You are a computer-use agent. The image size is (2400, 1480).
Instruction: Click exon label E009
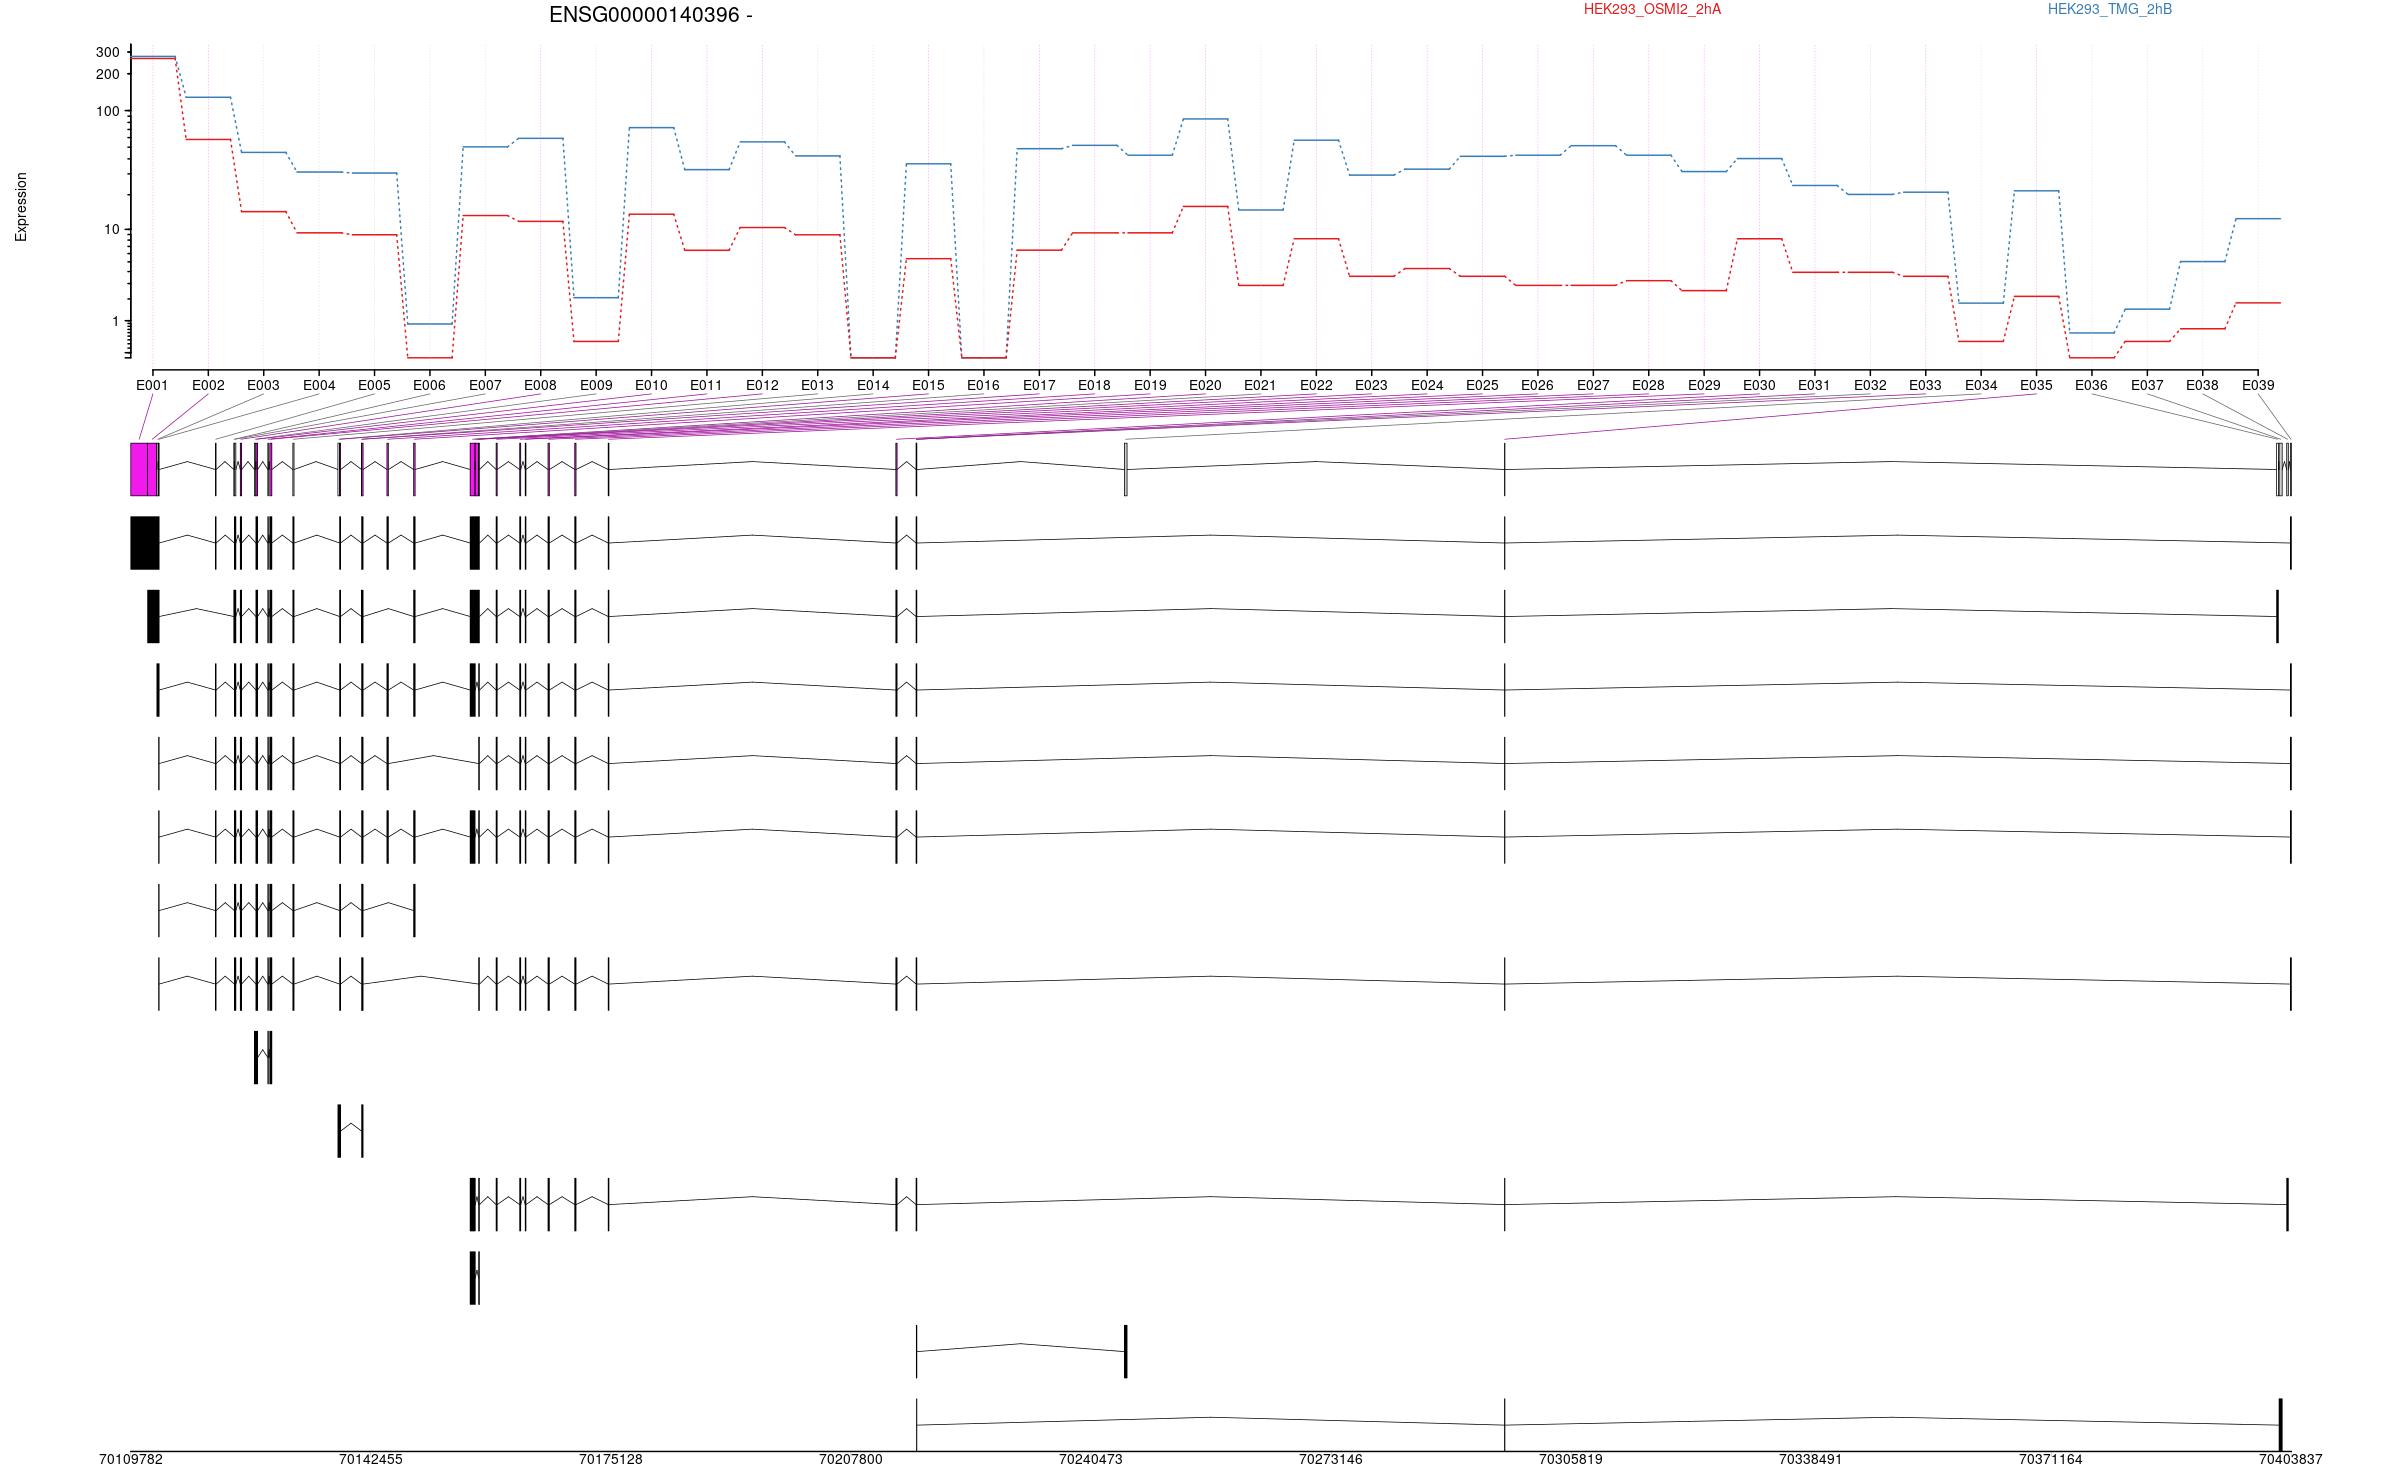click(x=596, y=385)
